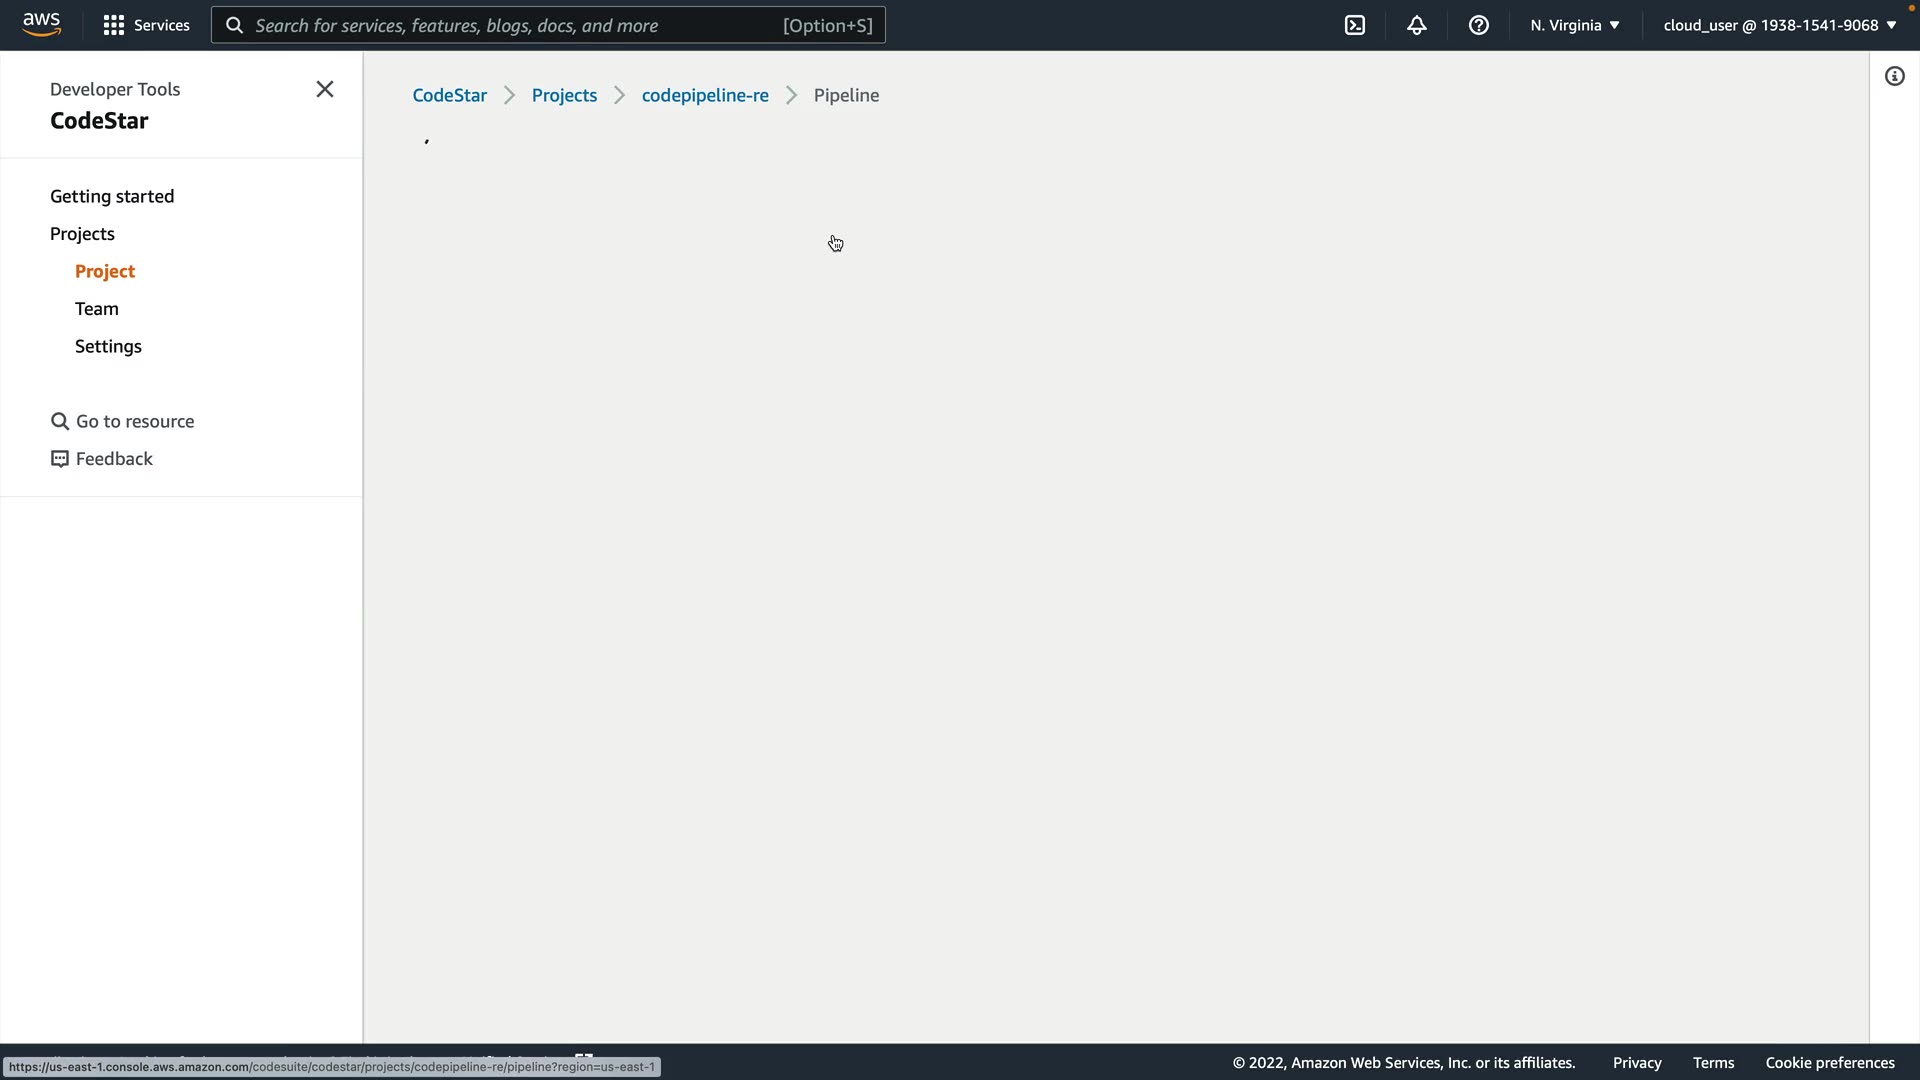Go to the Projects breadcrumb link
This screenshot has width=1920, height=1080.
564,96
